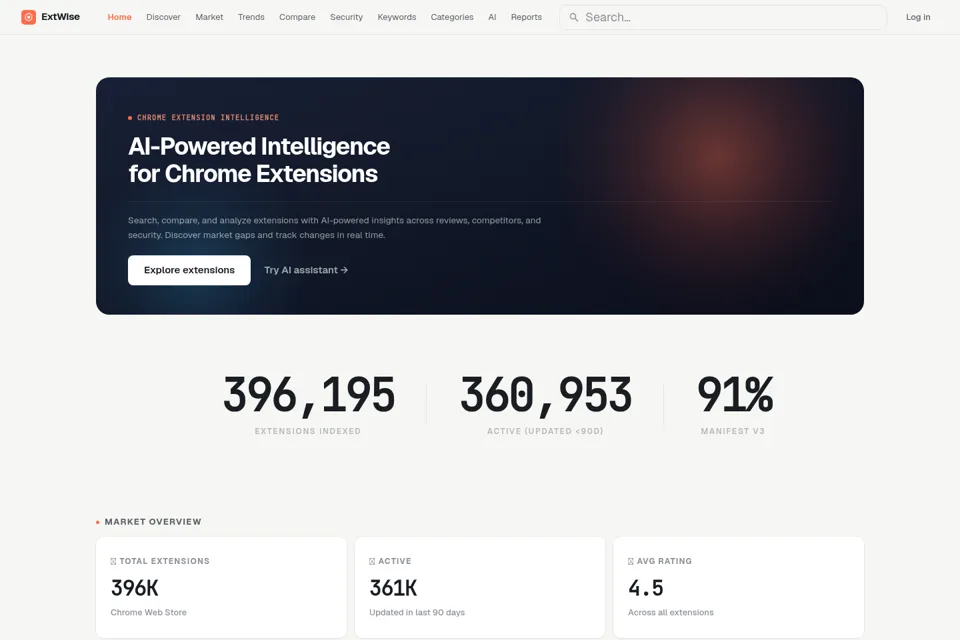Open the Home nav item
The image size is (960, 640).
pos(119,17)
